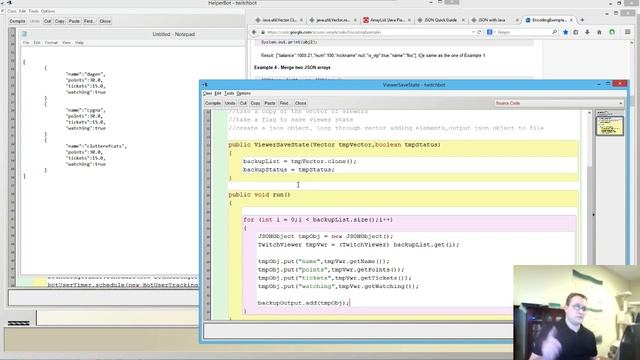Image resolution: width=640 pixels, height=360 pixels.
Task: Click the browser back arrow button
Action: click(254, 32)
